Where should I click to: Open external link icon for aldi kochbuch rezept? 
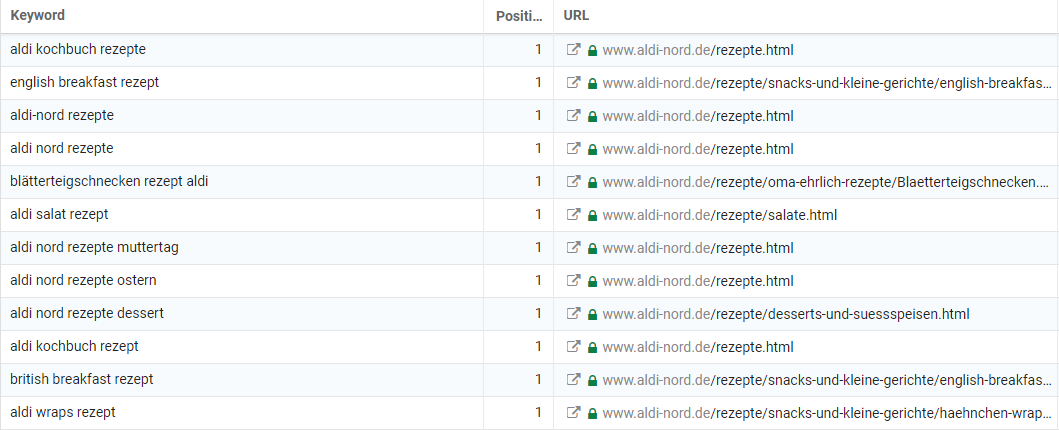tap(573, 347)
